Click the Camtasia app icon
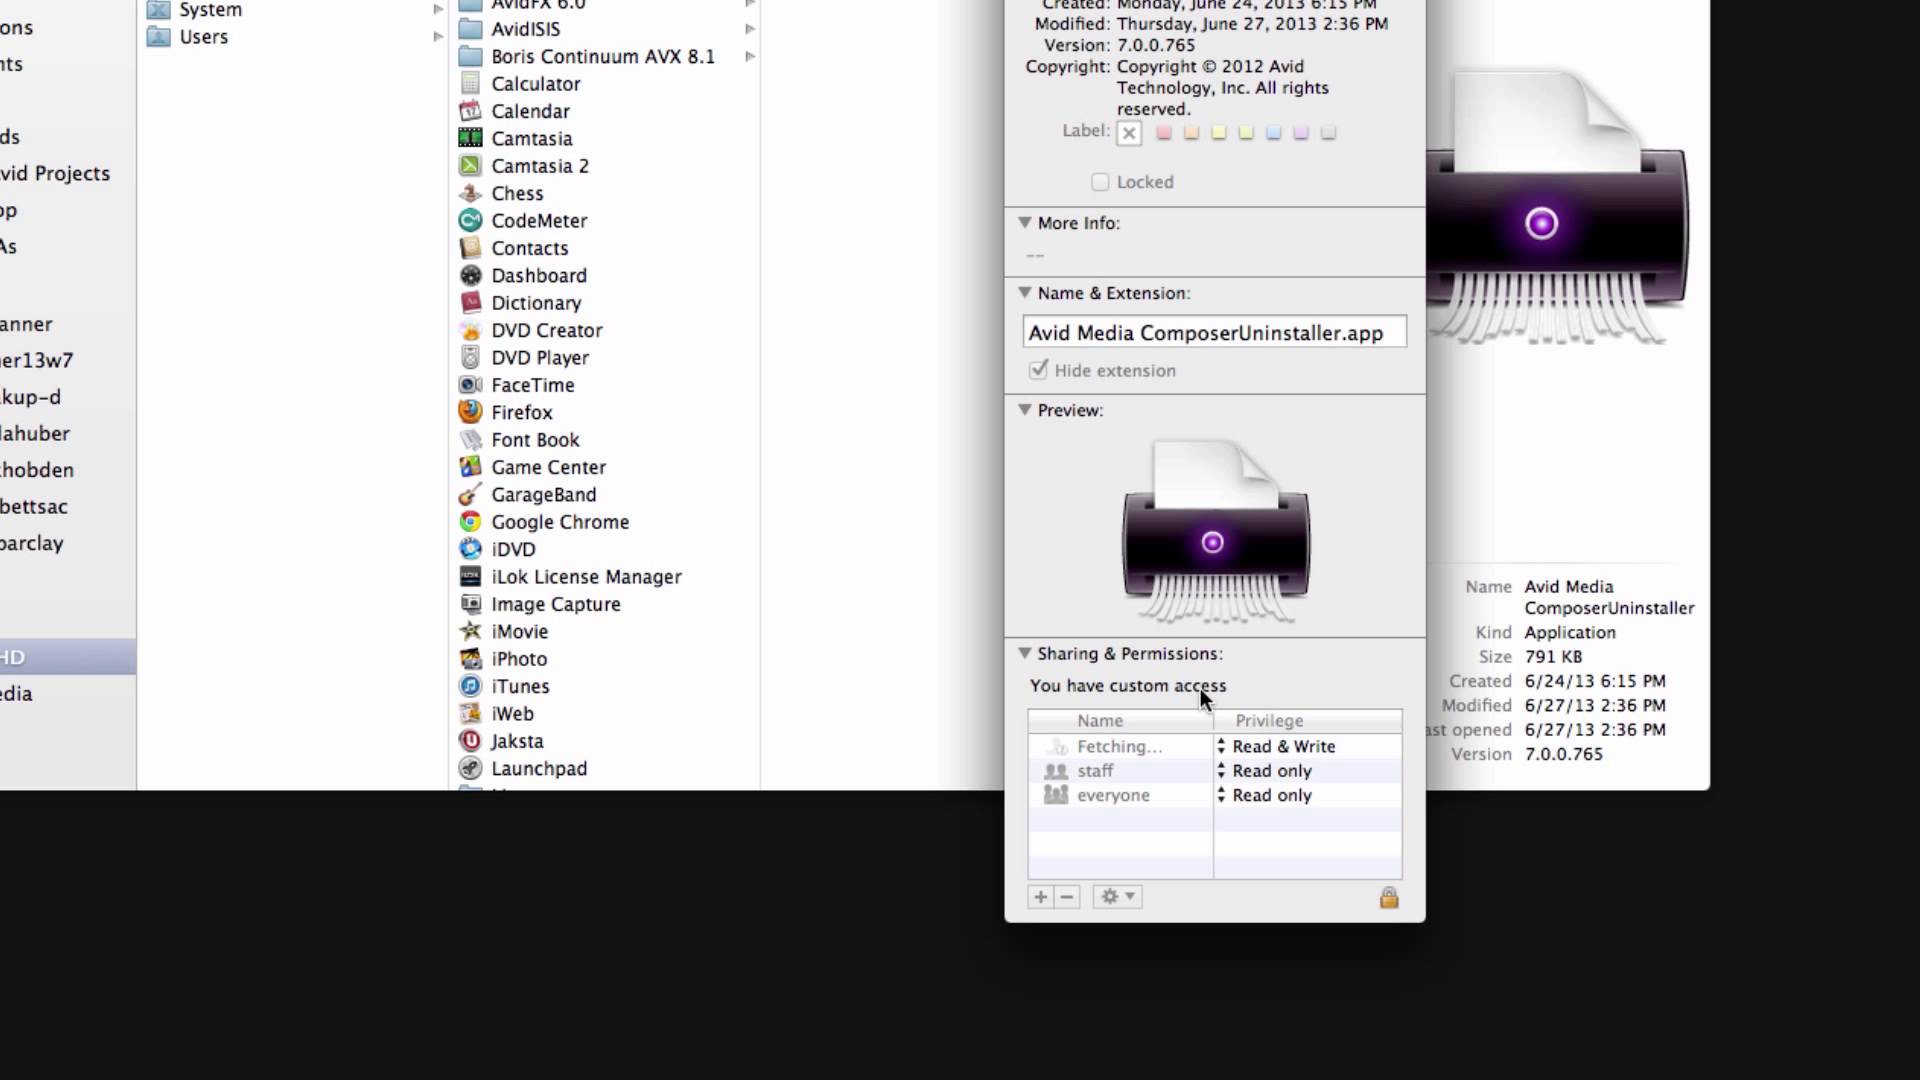The width and height of the screenshot is (1920, 1080). 470,138
